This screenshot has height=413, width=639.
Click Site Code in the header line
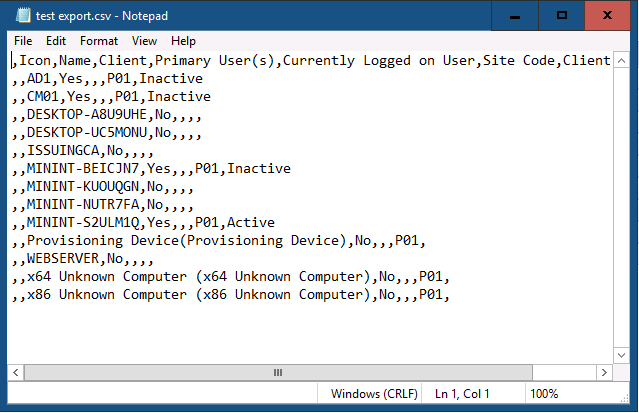(521, 61)
